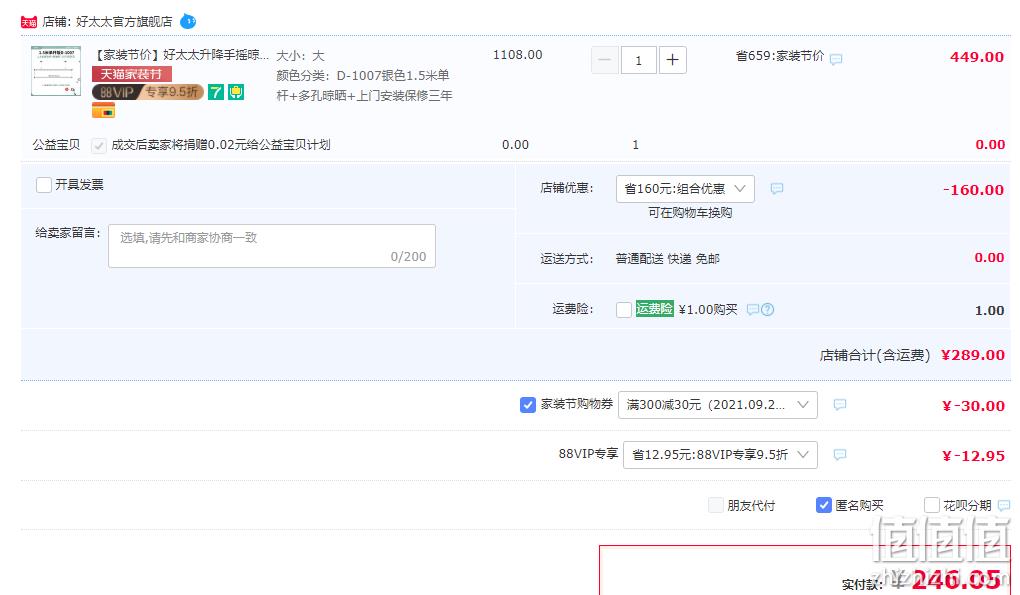1020x595 pixels.
Task: Click the 成交后卖家将捐赠0.02元 donation text
Action: 221,144
